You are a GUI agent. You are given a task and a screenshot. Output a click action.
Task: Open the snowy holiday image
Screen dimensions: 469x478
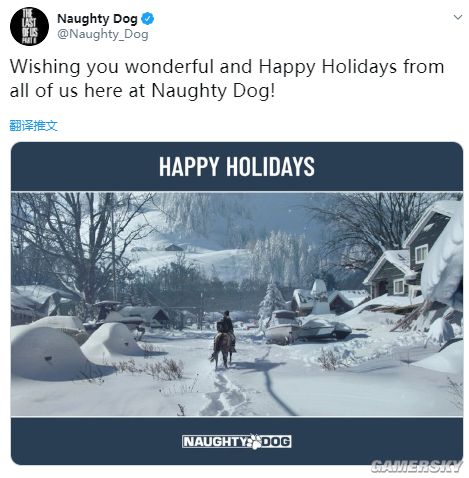[x=237, y=304]
